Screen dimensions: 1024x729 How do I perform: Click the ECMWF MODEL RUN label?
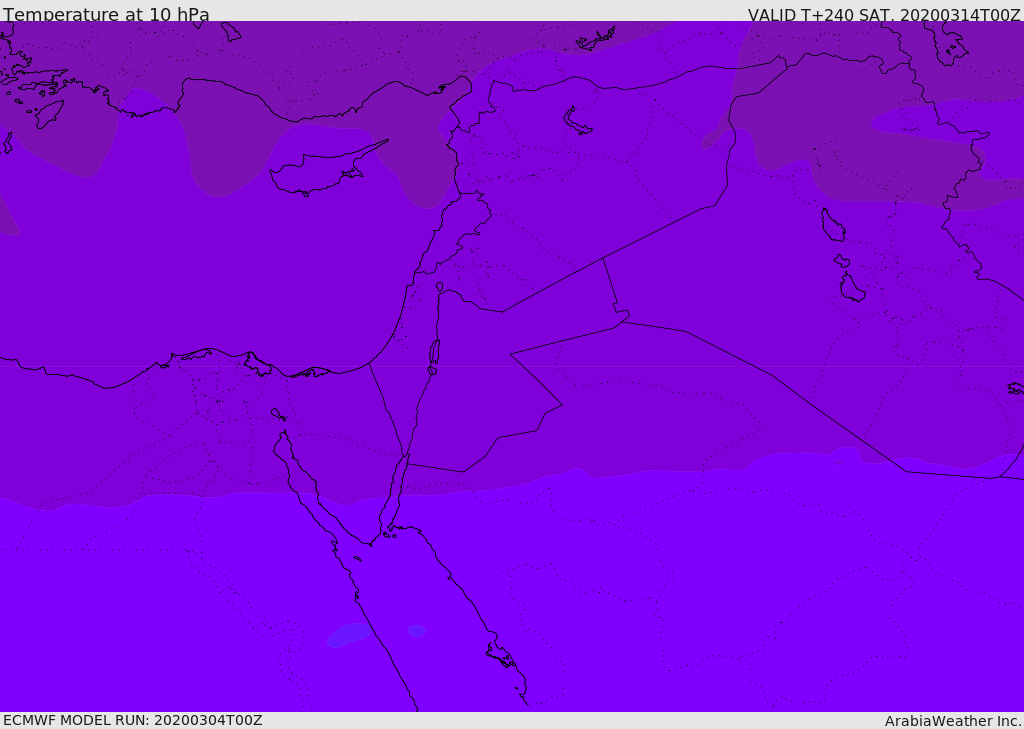pyautogui.click(x=132, y=720)
